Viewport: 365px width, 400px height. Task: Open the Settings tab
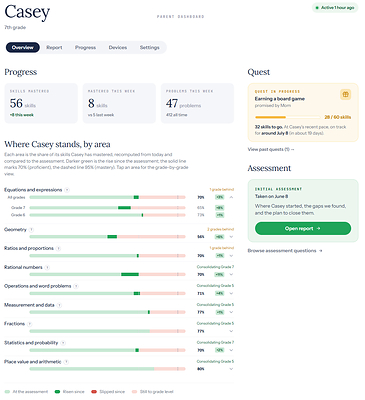149,48
